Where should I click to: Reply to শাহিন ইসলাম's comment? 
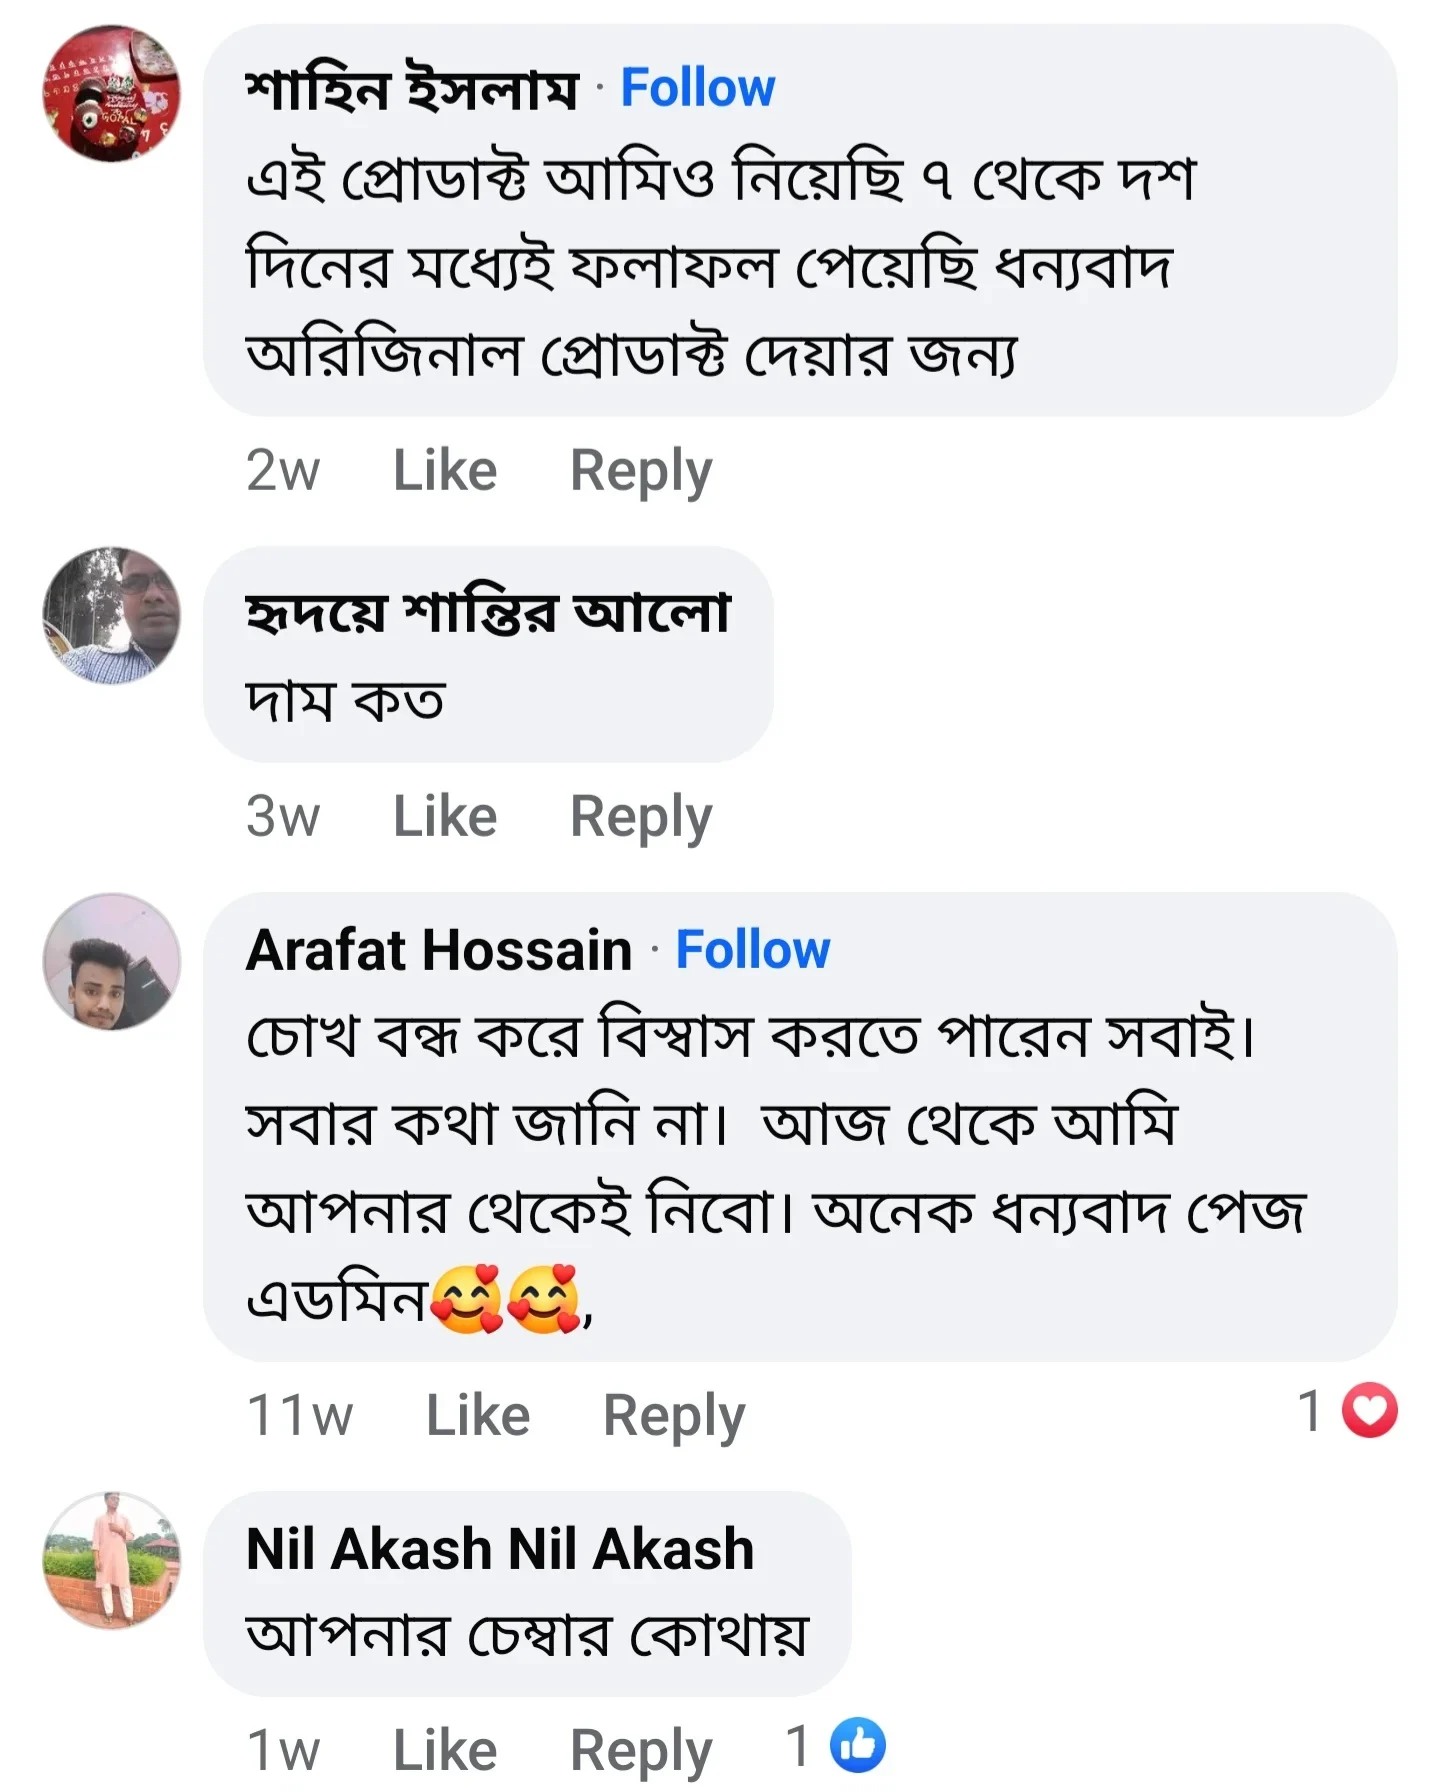click(x=639, y=469)
